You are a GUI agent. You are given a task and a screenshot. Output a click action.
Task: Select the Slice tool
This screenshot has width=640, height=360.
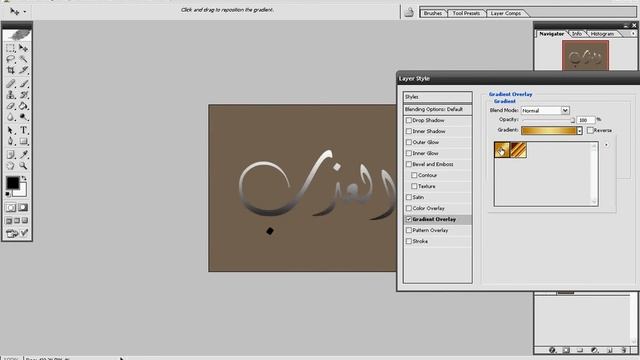coord(23,70)
